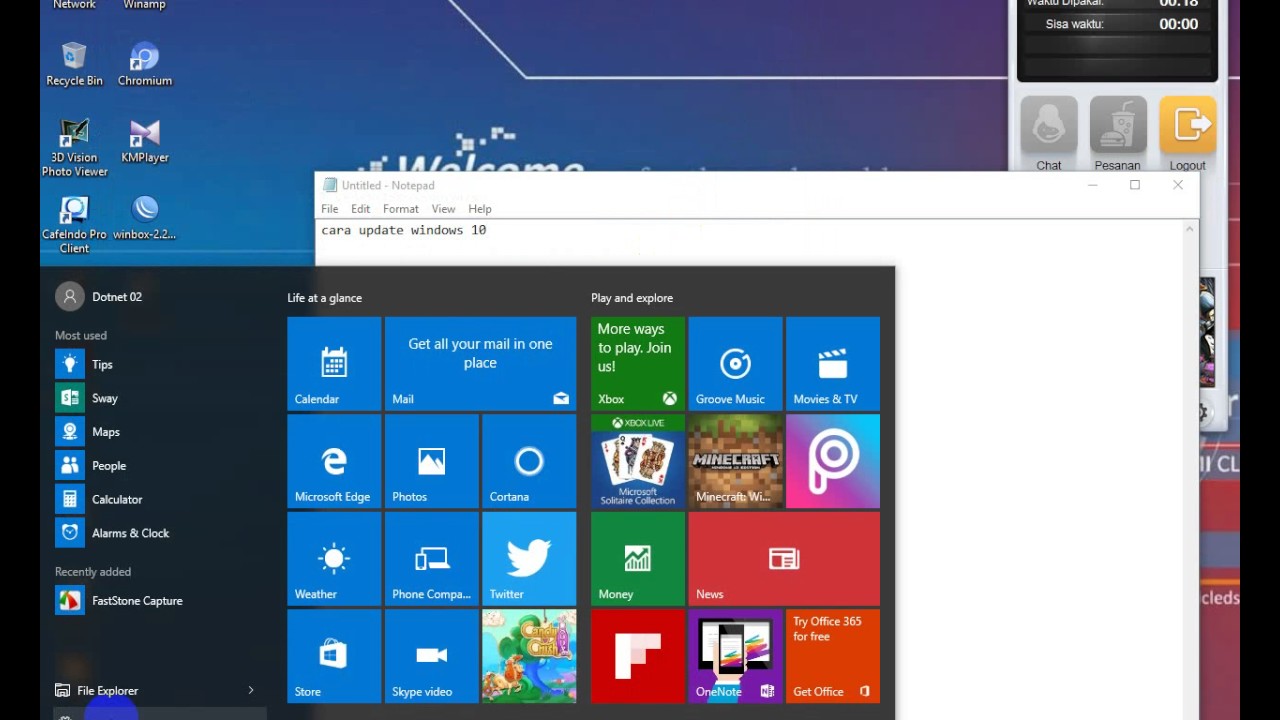This screenshot has width=1280, height=720.
Task: Open Notepad File menu
Action: click(x=329, y=209)
